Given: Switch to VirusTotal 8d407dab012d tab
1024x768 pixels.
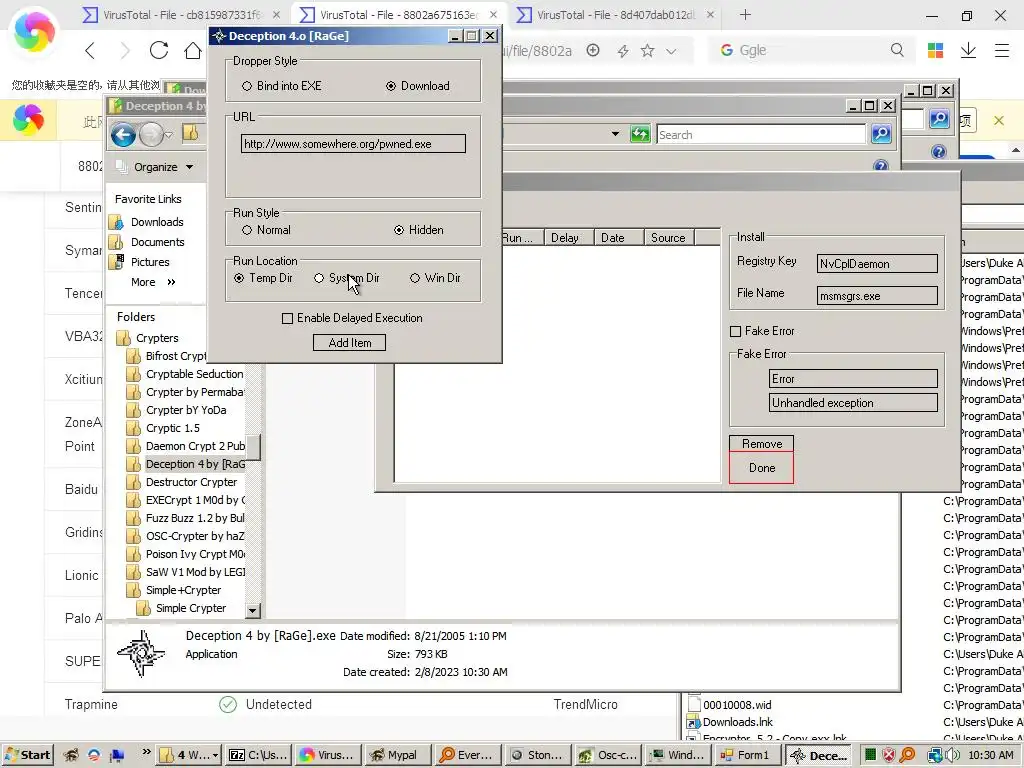Looking at the screenshot, I should (x=616, y=14).
